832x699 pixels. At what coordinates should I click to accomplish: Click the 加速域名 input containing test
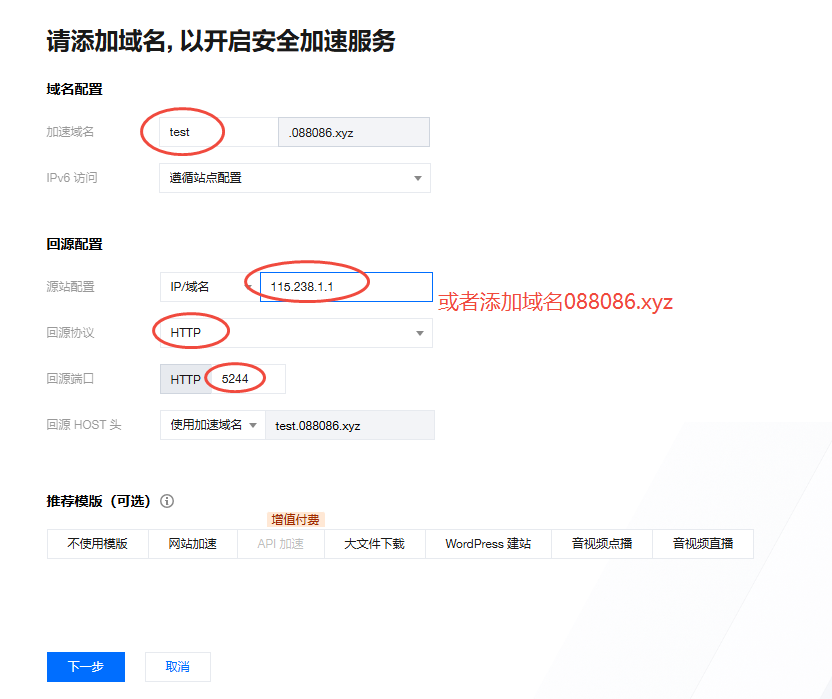pos(218,132)
